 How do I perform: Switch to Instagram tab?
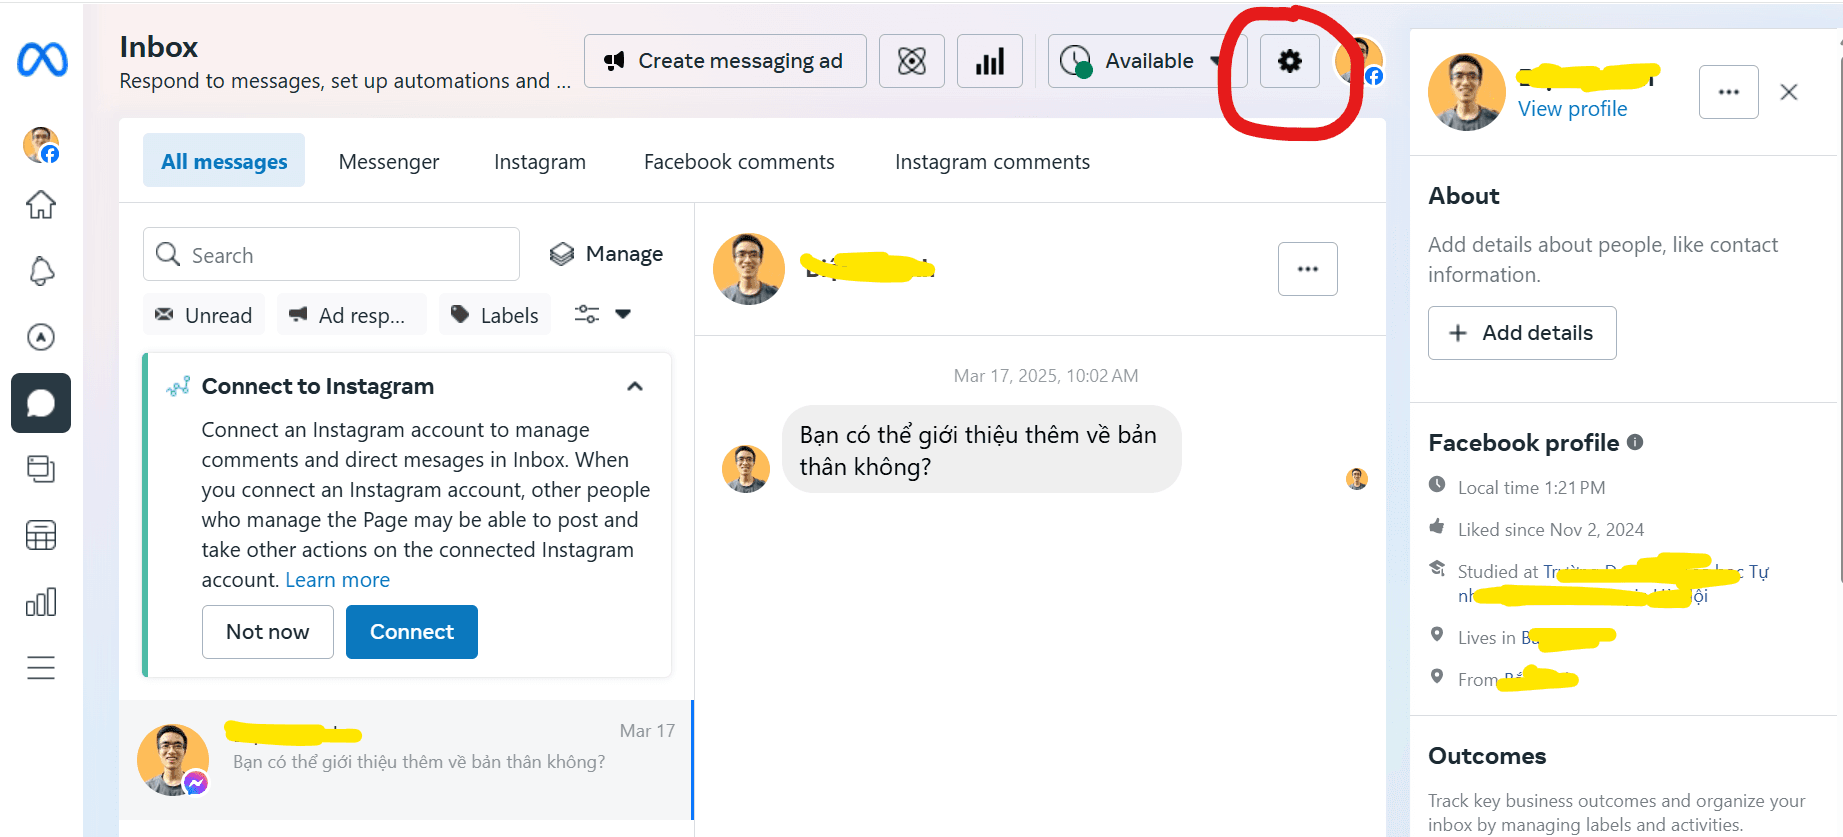click(x=540, y=162)
